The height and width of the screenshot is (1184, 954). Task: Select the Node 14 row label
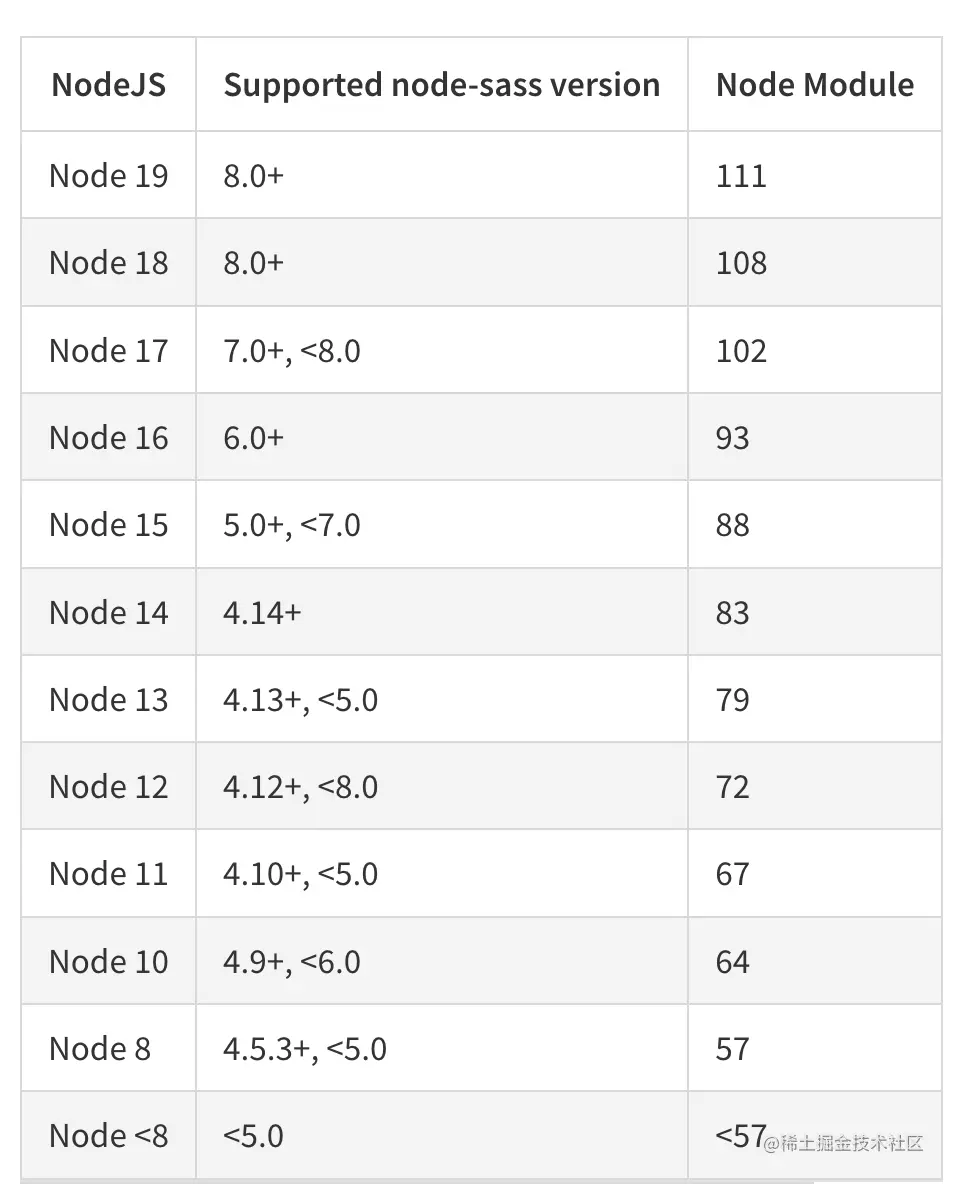click(108, 612)
